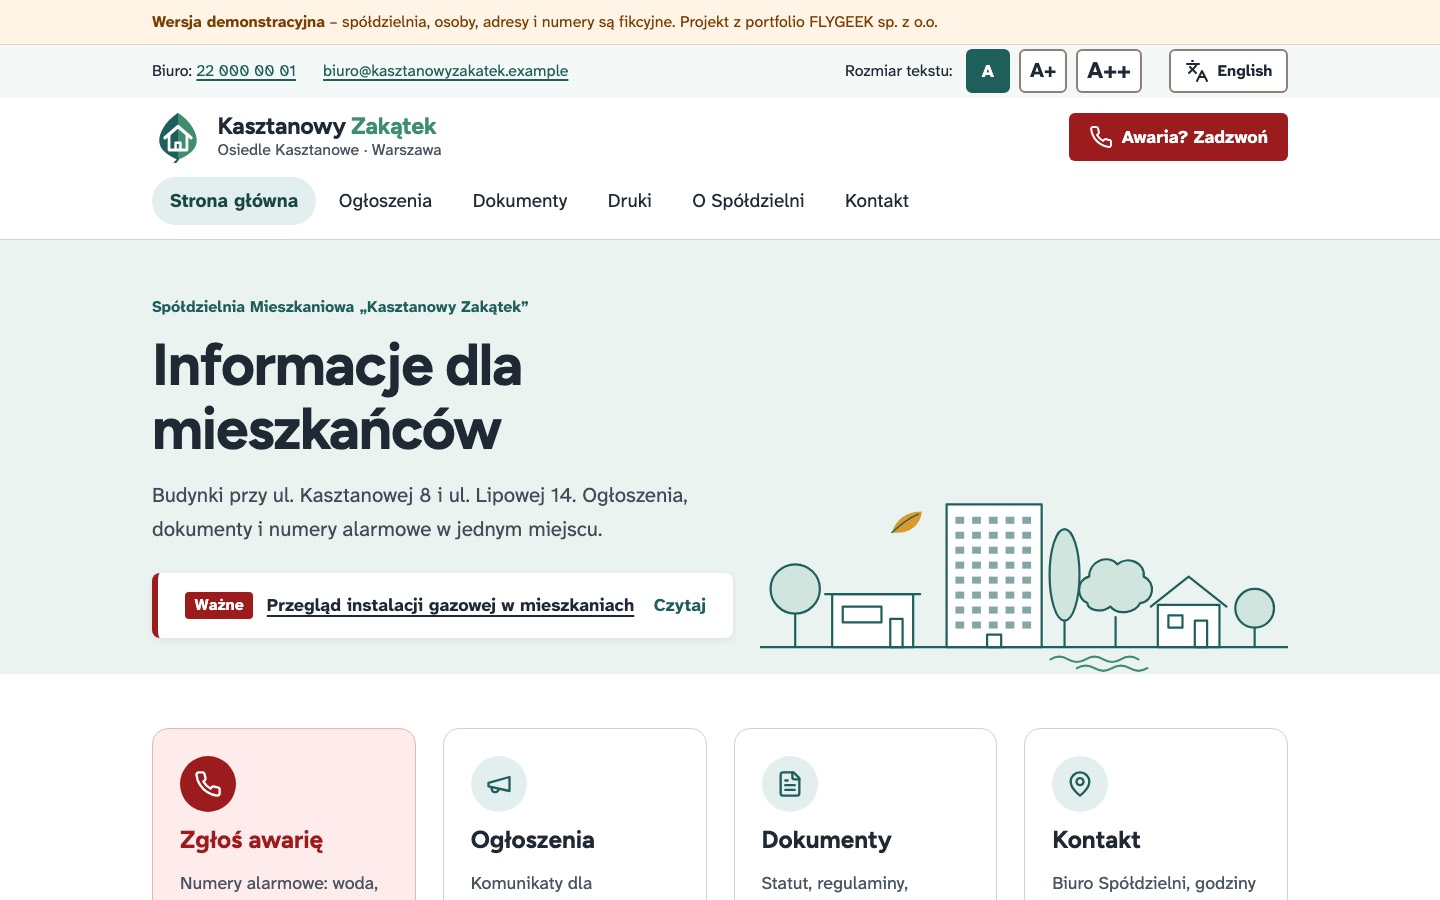Image resolution: width=1440 pixels, height=900 pixels.
Task: Set text size to A++
Action: point(1109,71)
